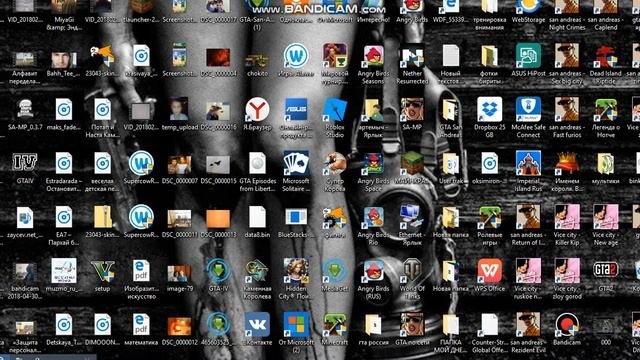The width and height of the screenshot is (640, 360).
Task: Select the temp_upload picture
Action: [x=180, y=109]
